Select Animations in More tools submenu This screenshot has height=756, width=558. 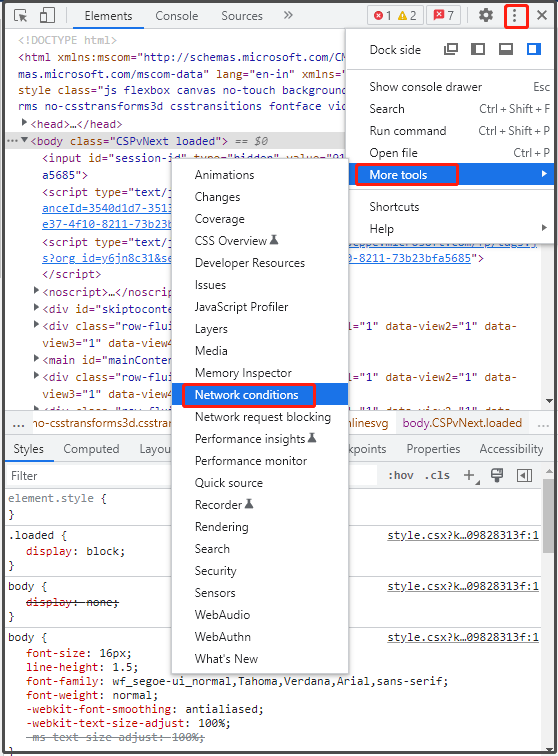(260, 175)
